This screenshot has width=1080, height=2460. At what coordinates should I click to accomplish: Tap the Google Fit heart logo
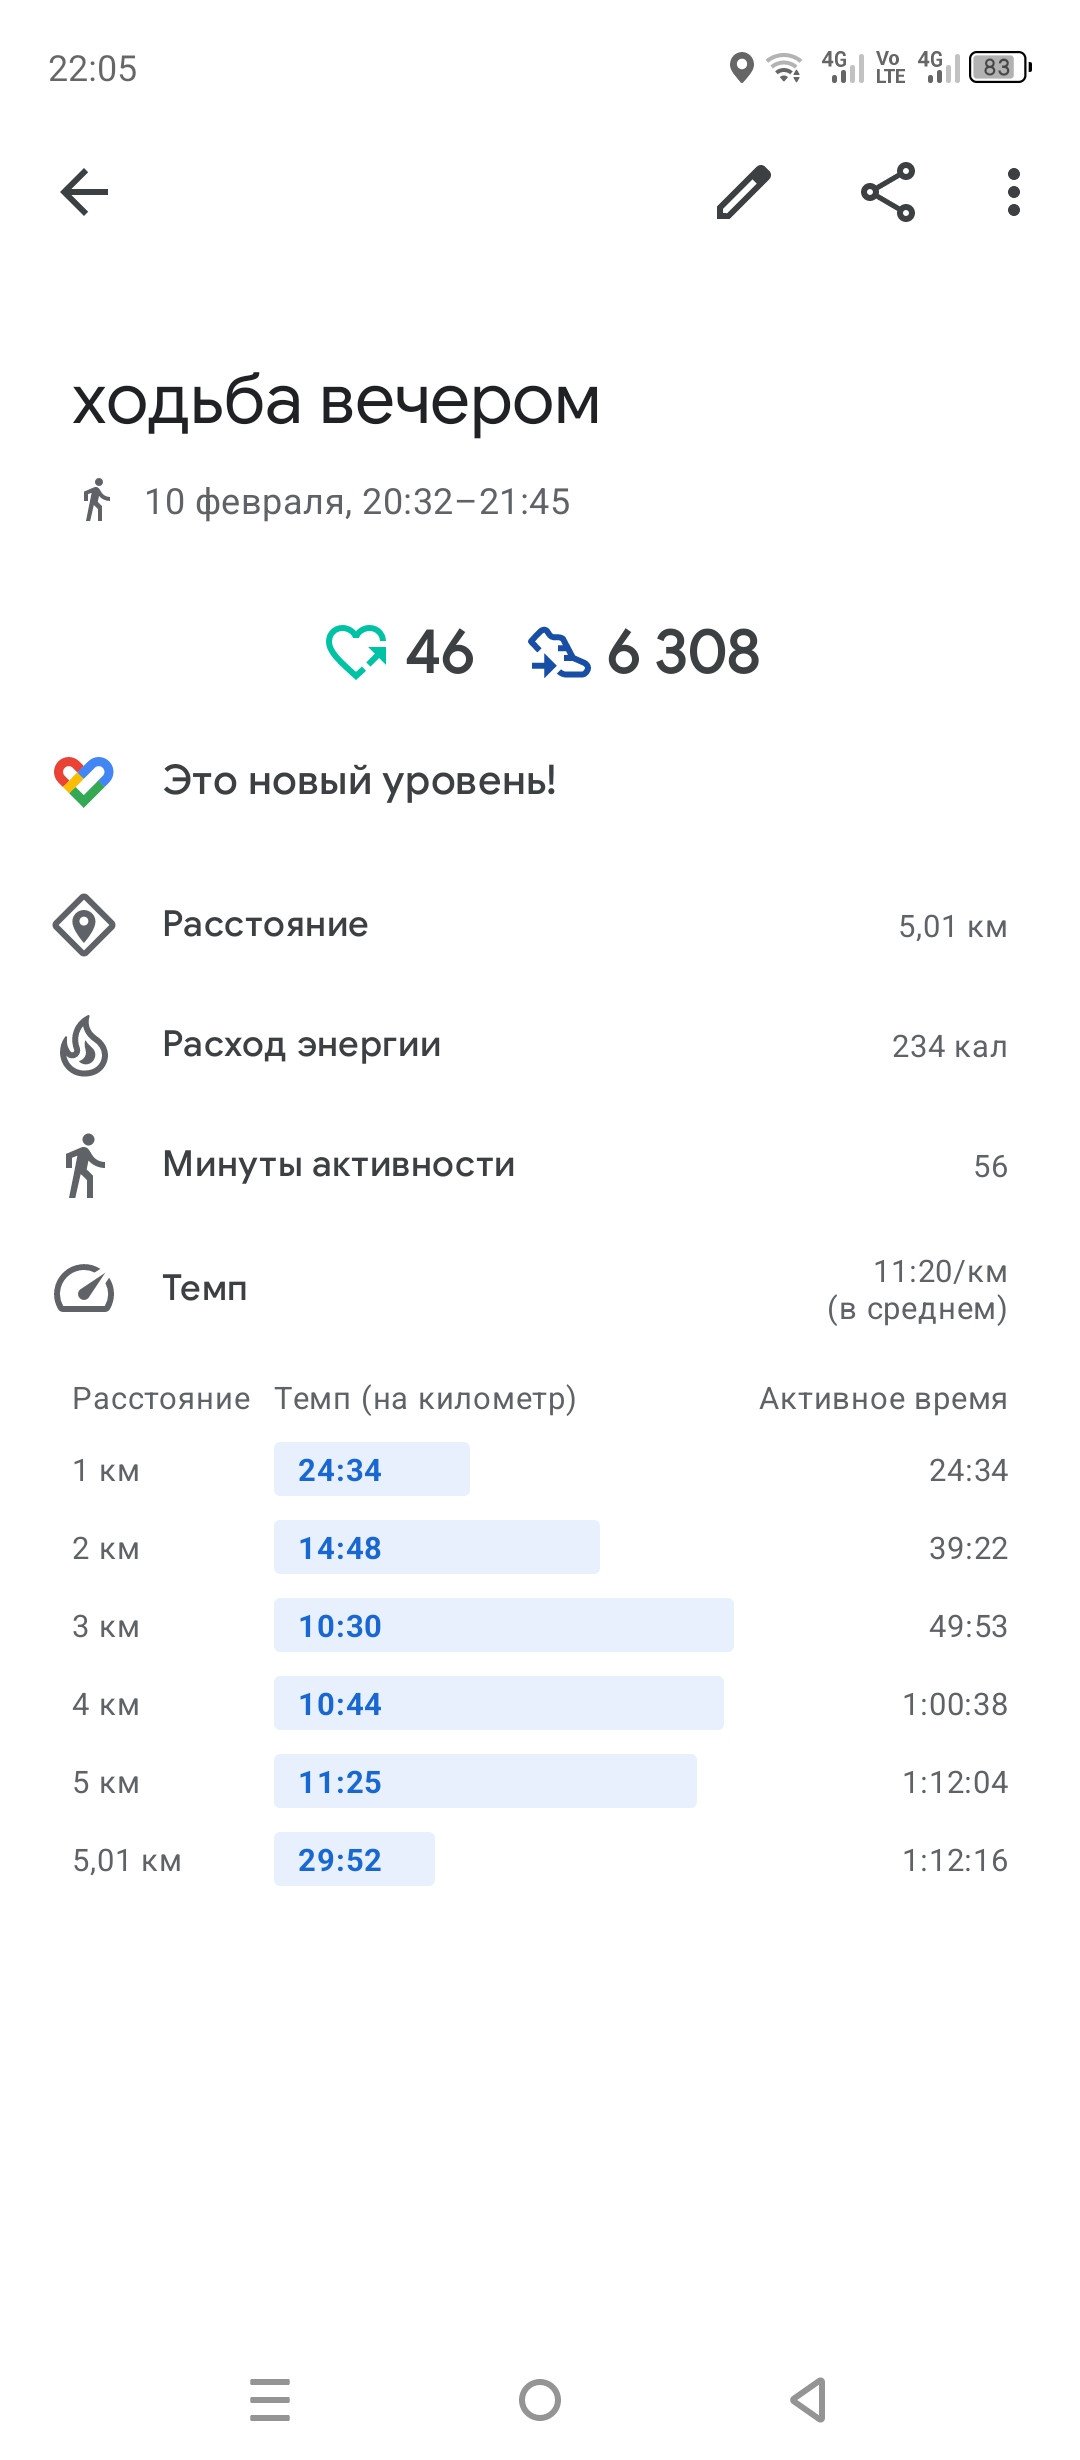(x=84, y=781)
